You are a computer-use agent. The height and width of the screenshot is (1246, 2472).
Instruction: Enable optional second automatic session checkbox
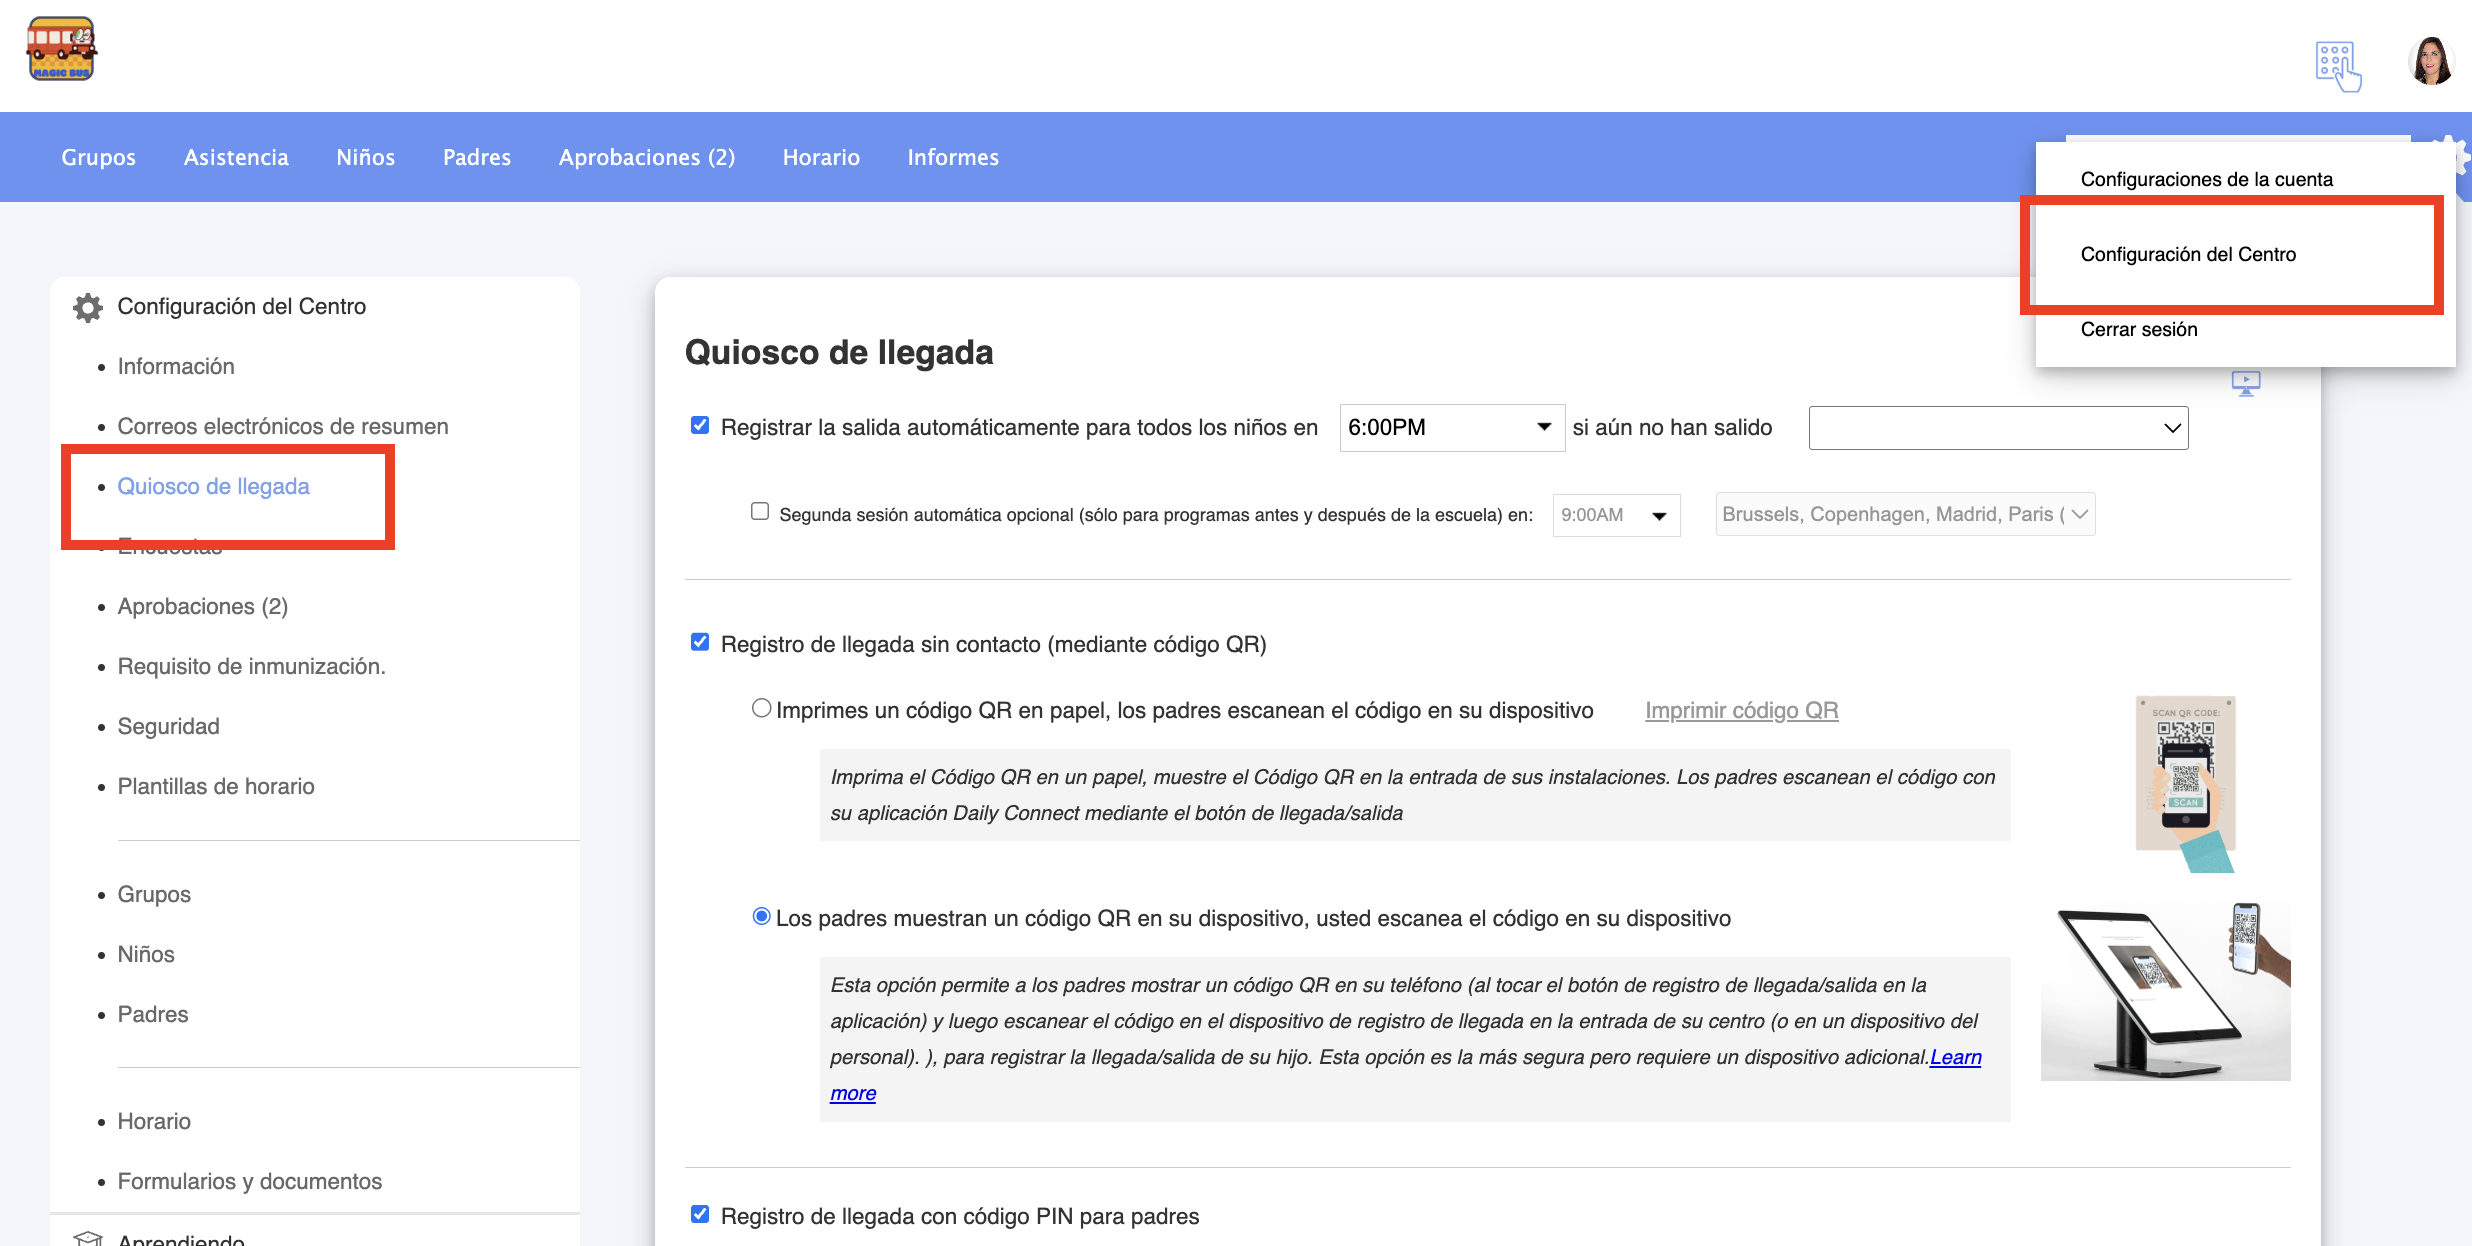760,512
